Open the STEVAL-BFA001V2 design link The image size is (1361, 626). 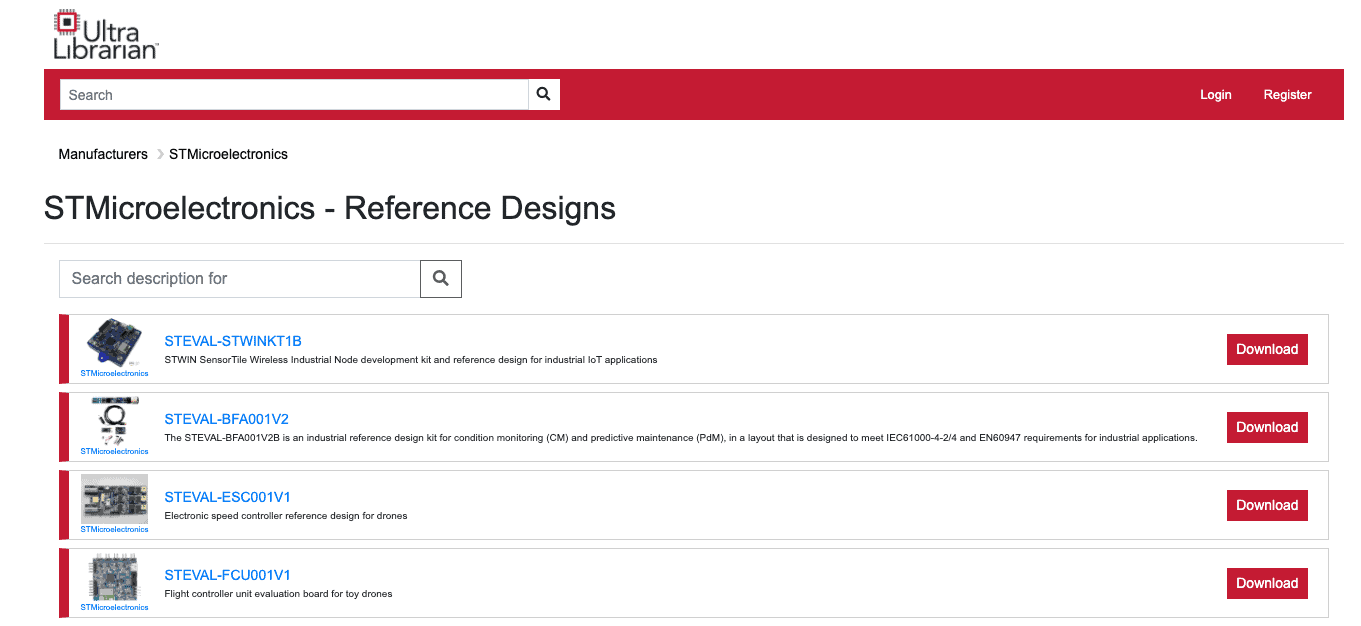pos(226,419)
